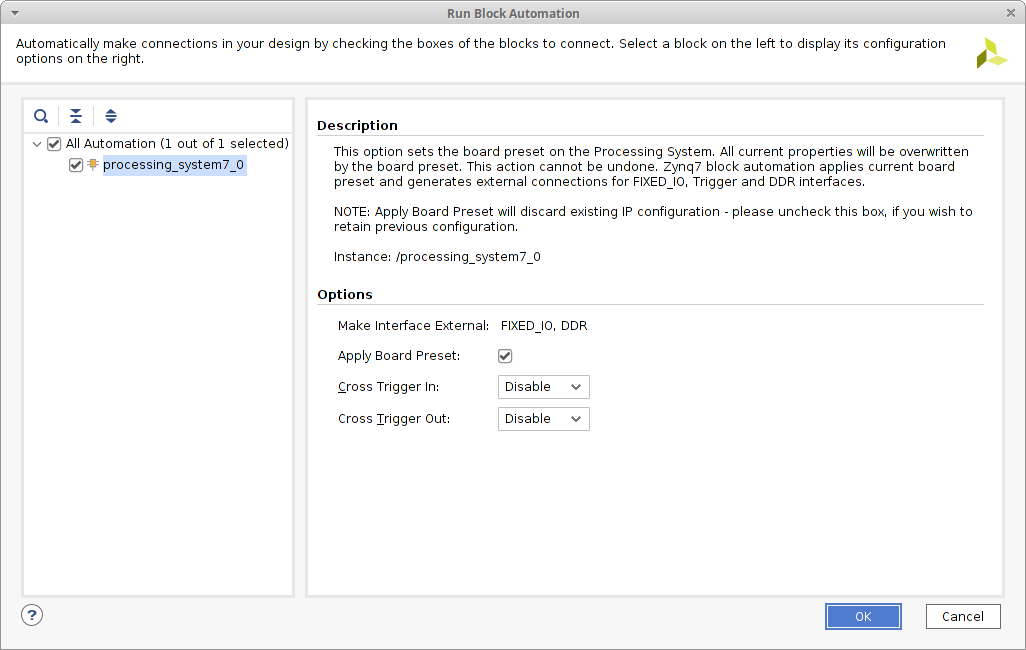
Task: Click the IP block icon beside processing_system7_0
Action: (x=93, y=165)
